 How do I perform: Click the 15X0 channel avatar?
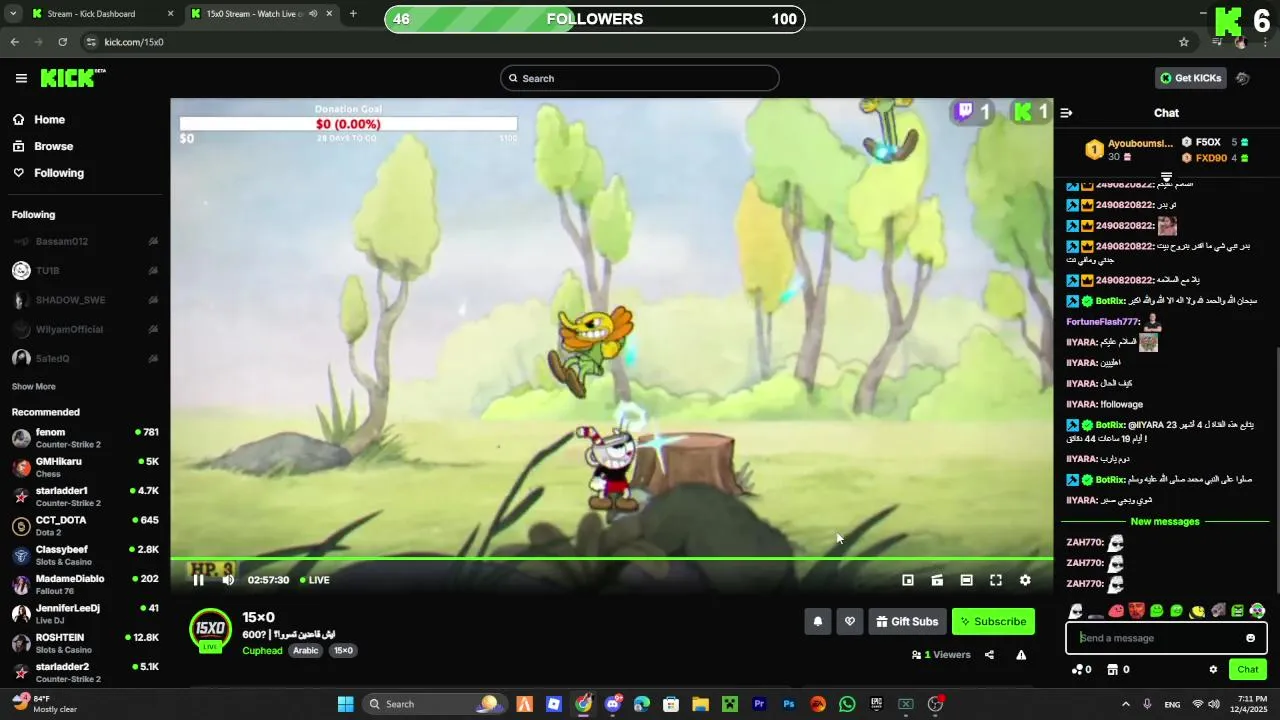210,630
